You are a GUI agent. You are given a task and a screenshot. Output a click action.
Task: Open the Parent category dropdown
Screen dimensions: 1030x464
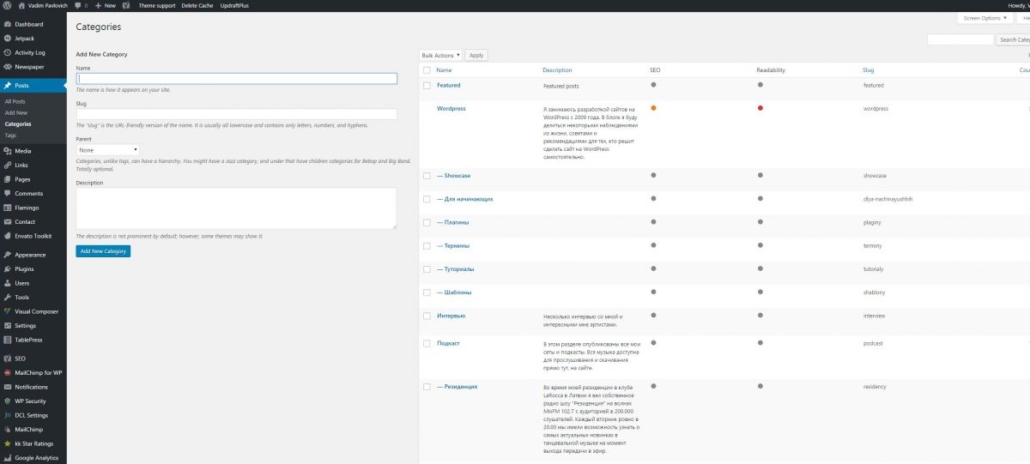(108, 149)
